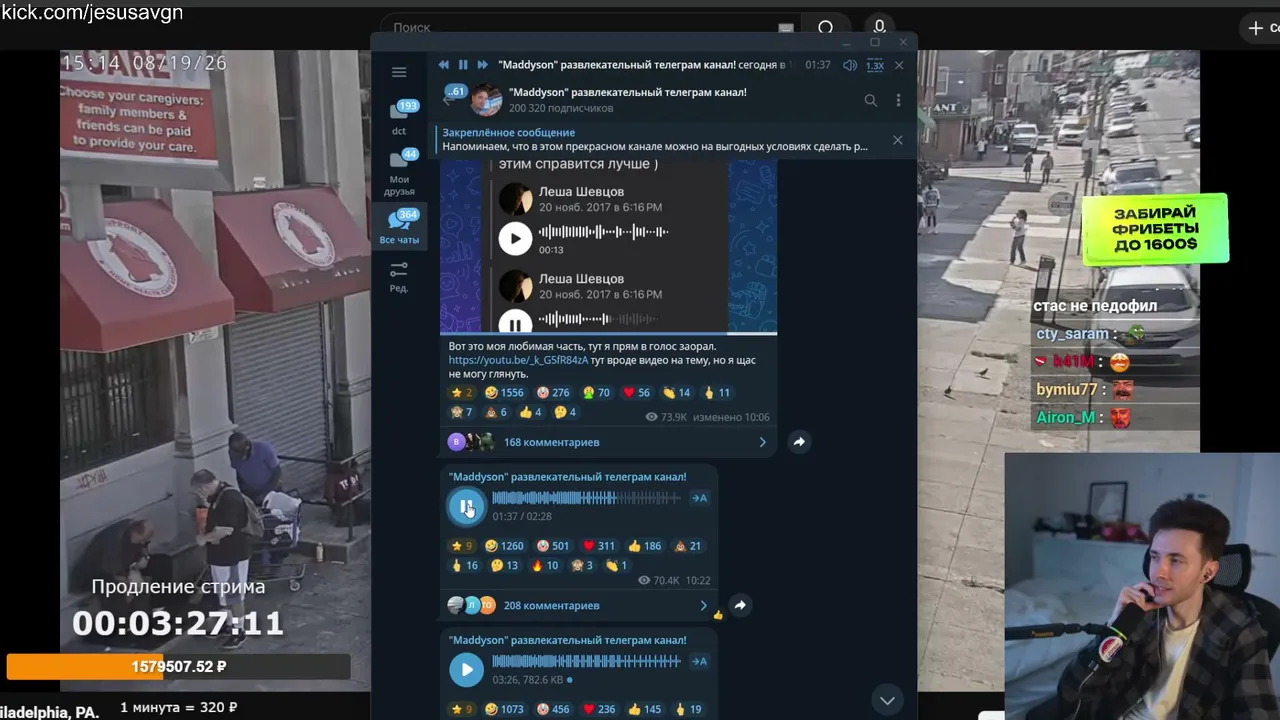The width and height of the screenshot is (1280, 720).
Task: Click the heart reaction with 56
Action: point(636,393)
